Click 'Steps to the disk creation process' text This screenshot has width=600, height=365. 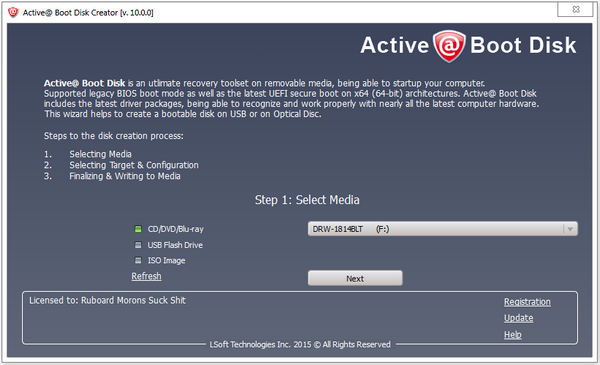pyautogui.click(x=114, y=136)
